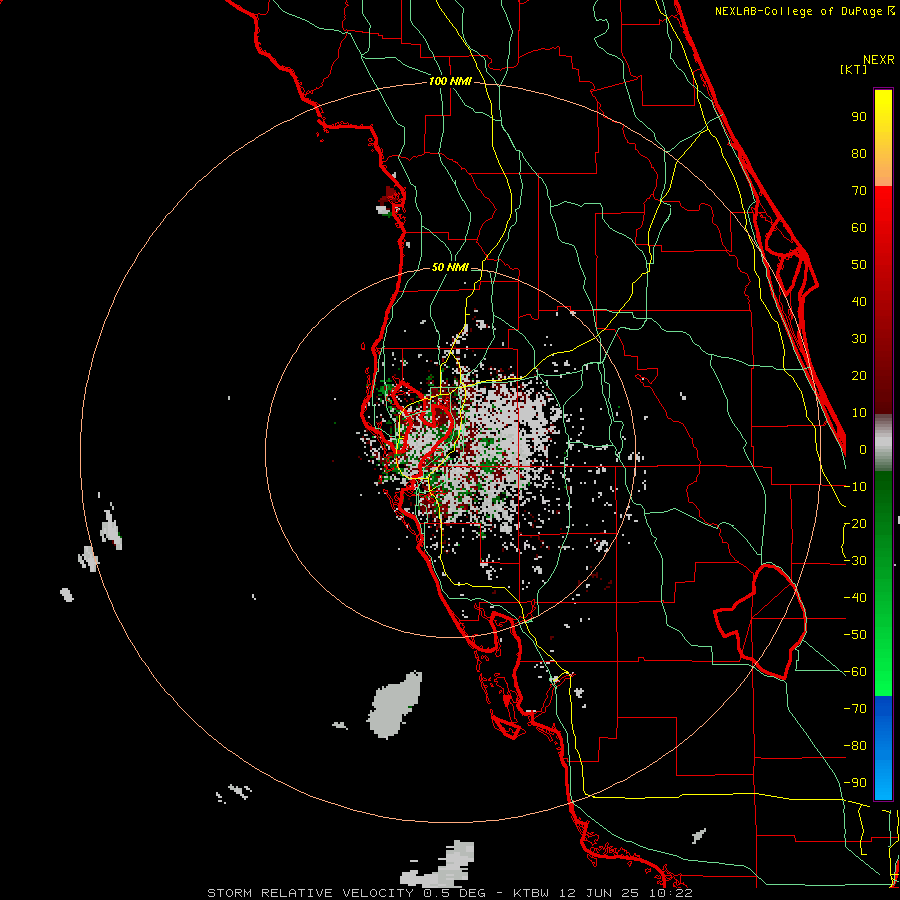Click the -60 value on the velocity scale
Viewport: 900px width, 900px height.
(x=855, y=672)
